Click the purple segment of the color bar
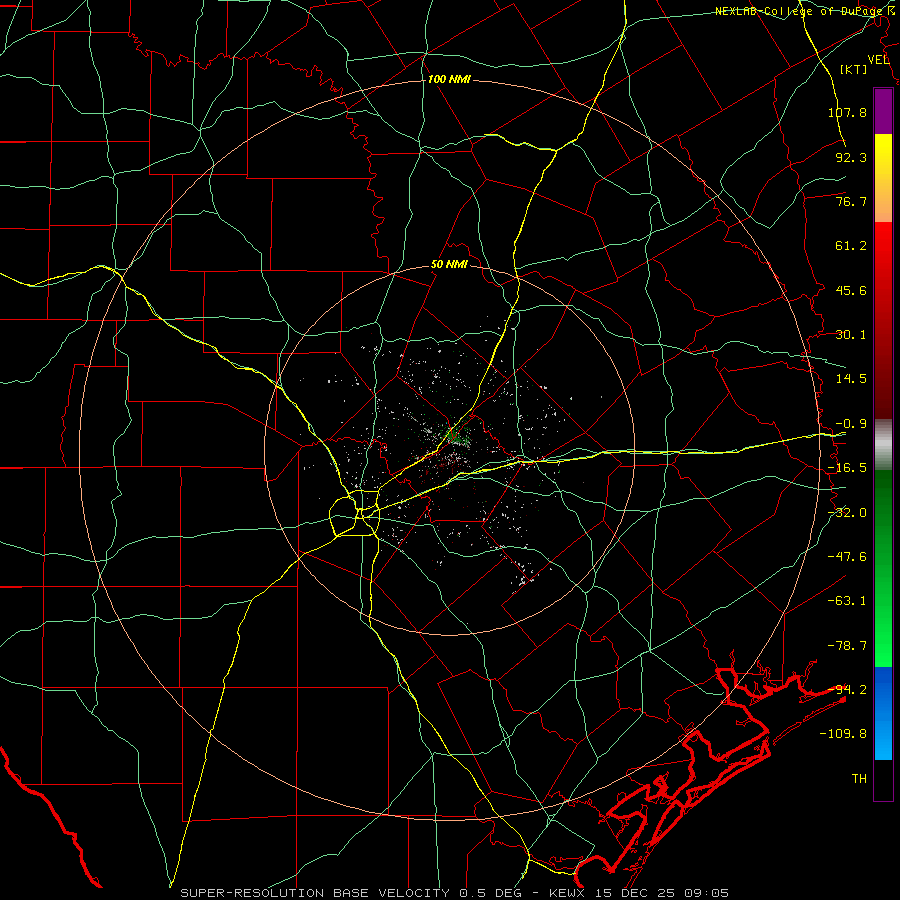Viewport: 900px width, 900px height. (883, 111)
